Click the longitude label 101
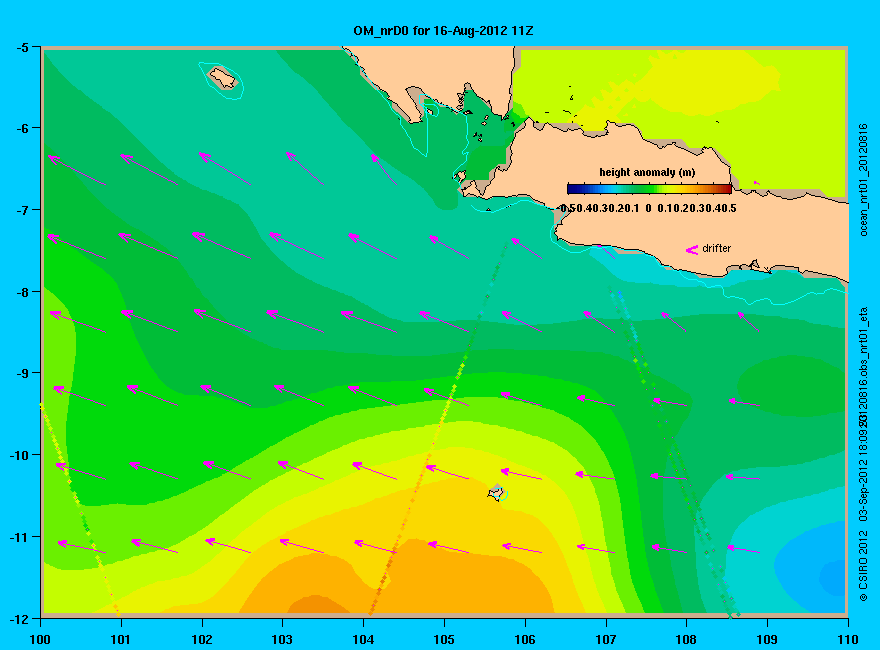The width and height of the screenshot is (880, 650). [121, 639]
